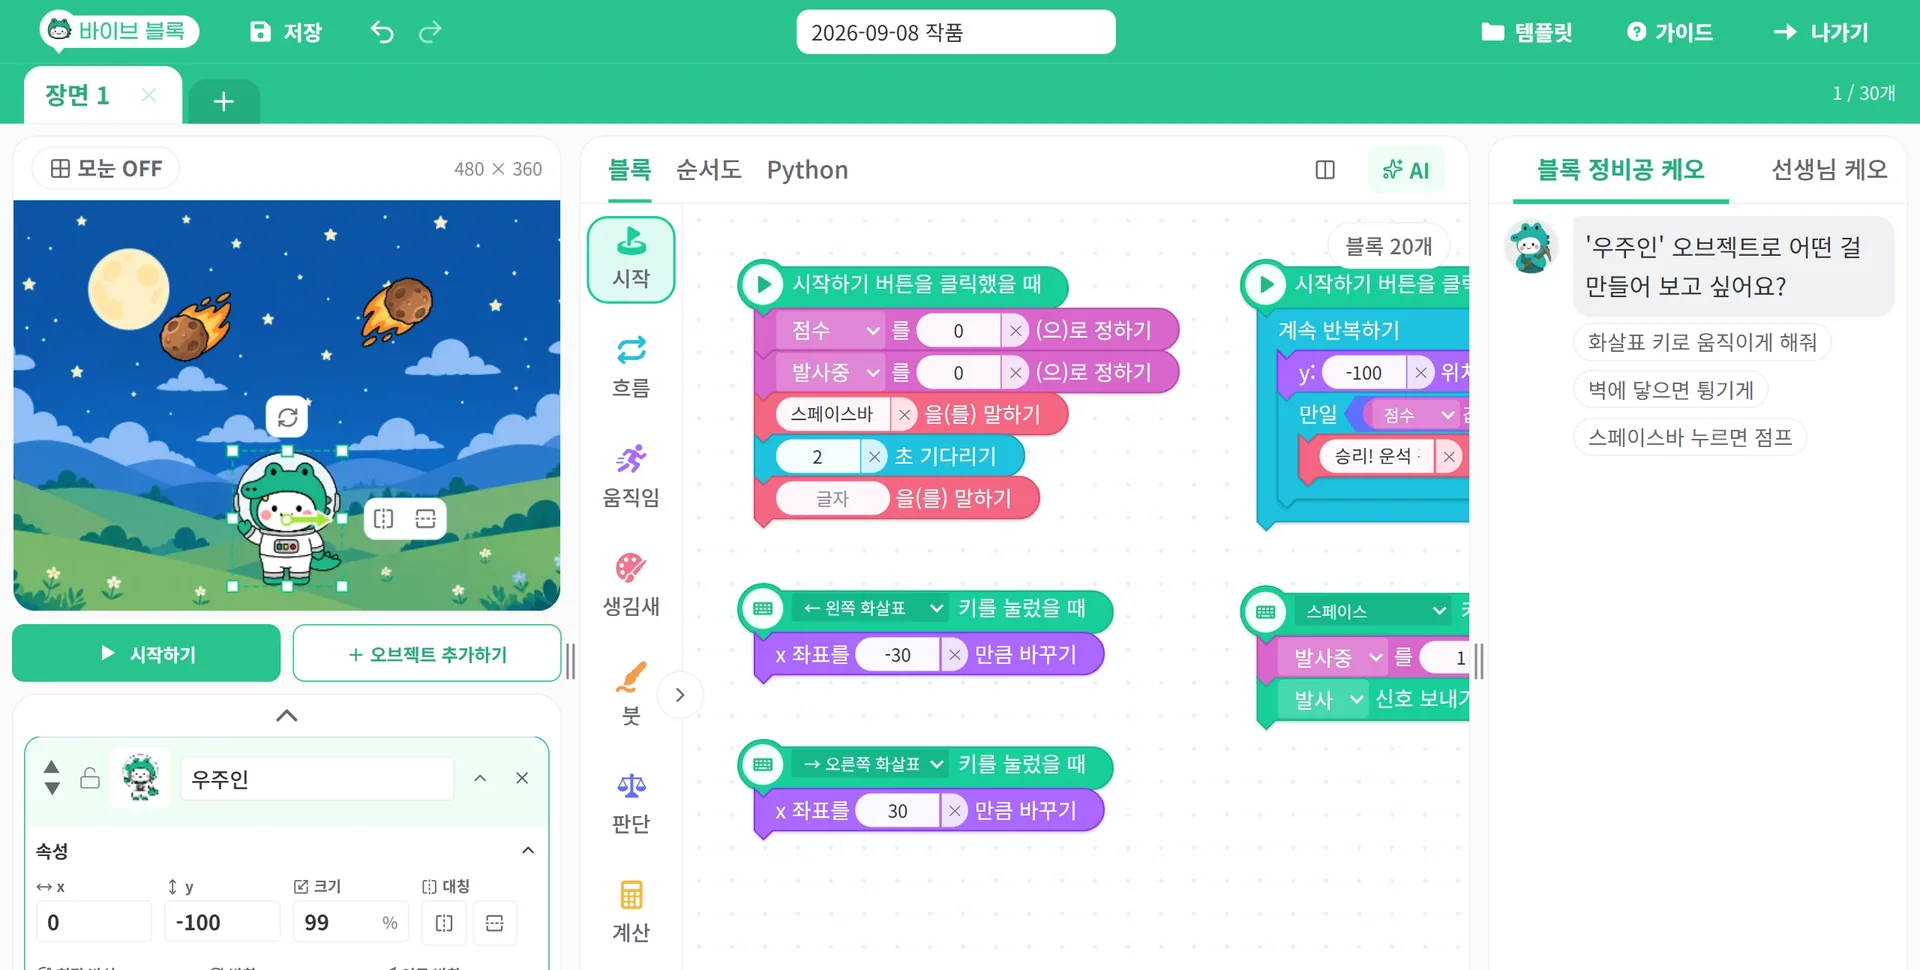
Task: Collapse the 속성 section
Action: [528, 851]
